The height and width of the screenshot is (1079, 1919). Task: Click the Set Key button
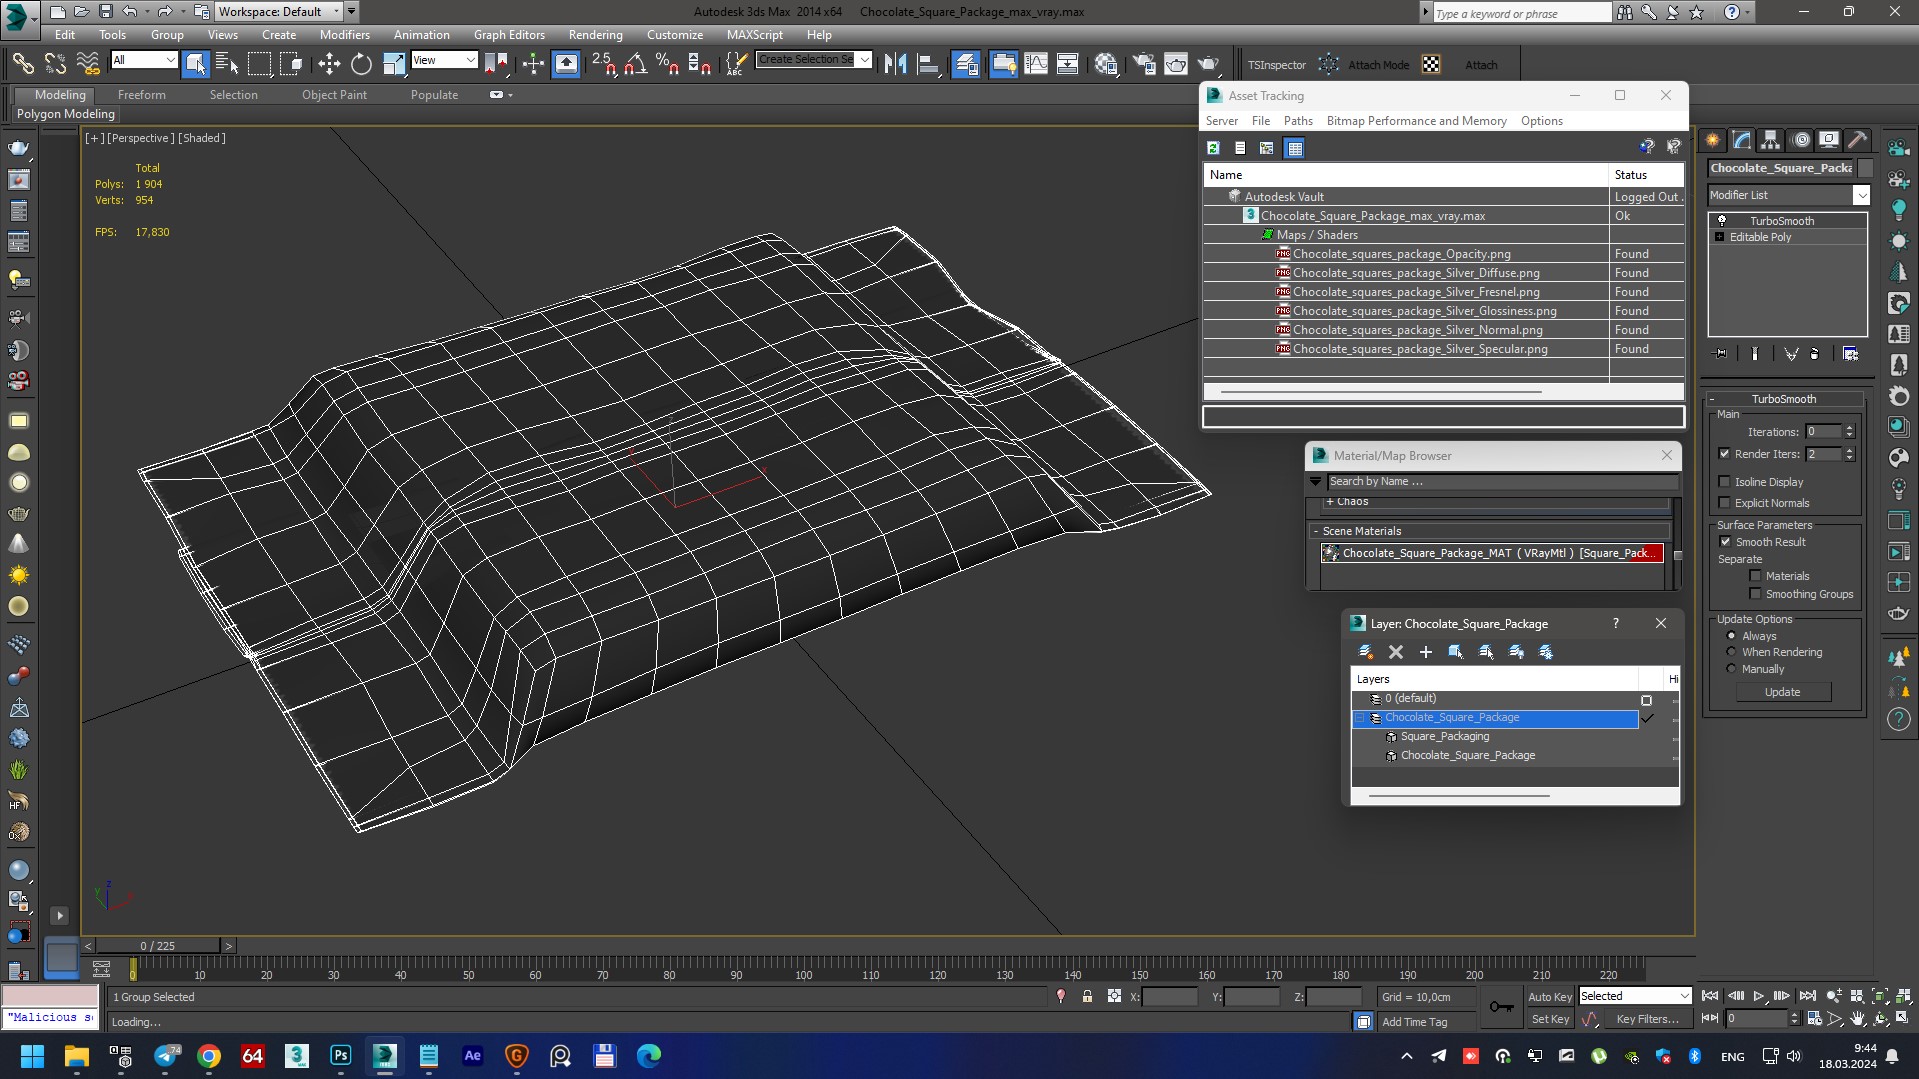pyautogui.click(x=1550, y=1019)
